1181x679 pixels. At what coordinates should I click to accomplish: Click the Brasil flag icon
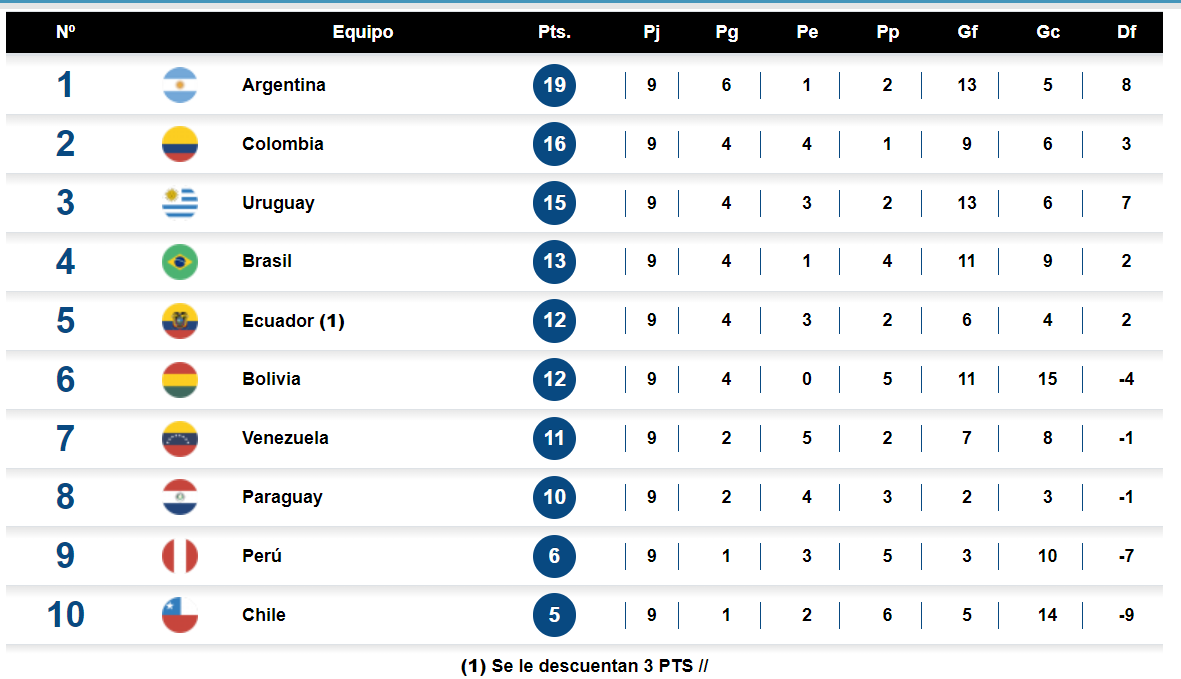[180, 262]
